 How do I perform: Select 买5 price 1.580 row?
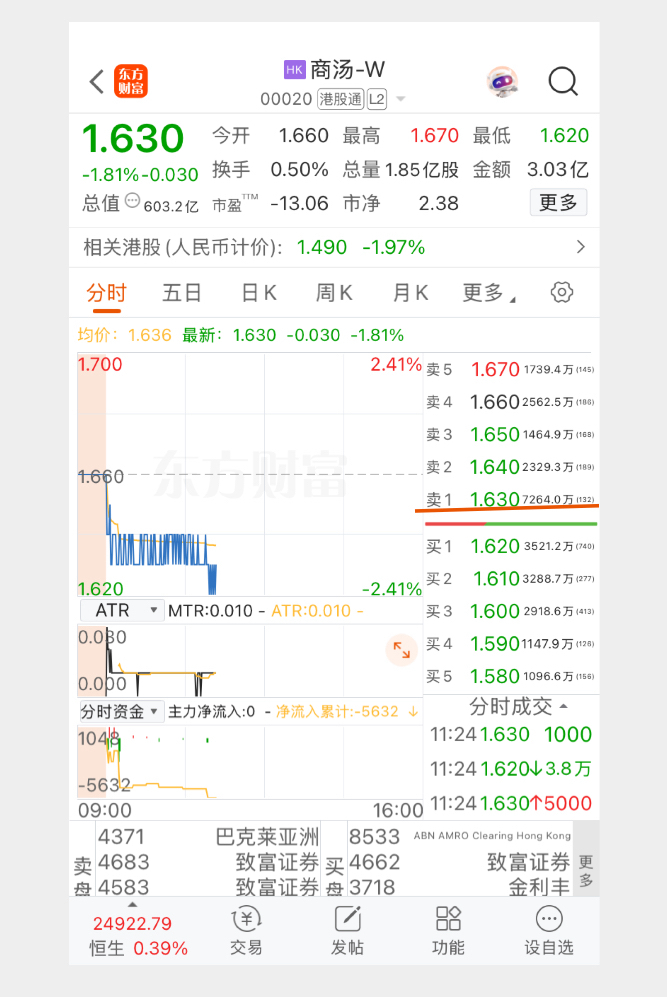tap(510, 676)
